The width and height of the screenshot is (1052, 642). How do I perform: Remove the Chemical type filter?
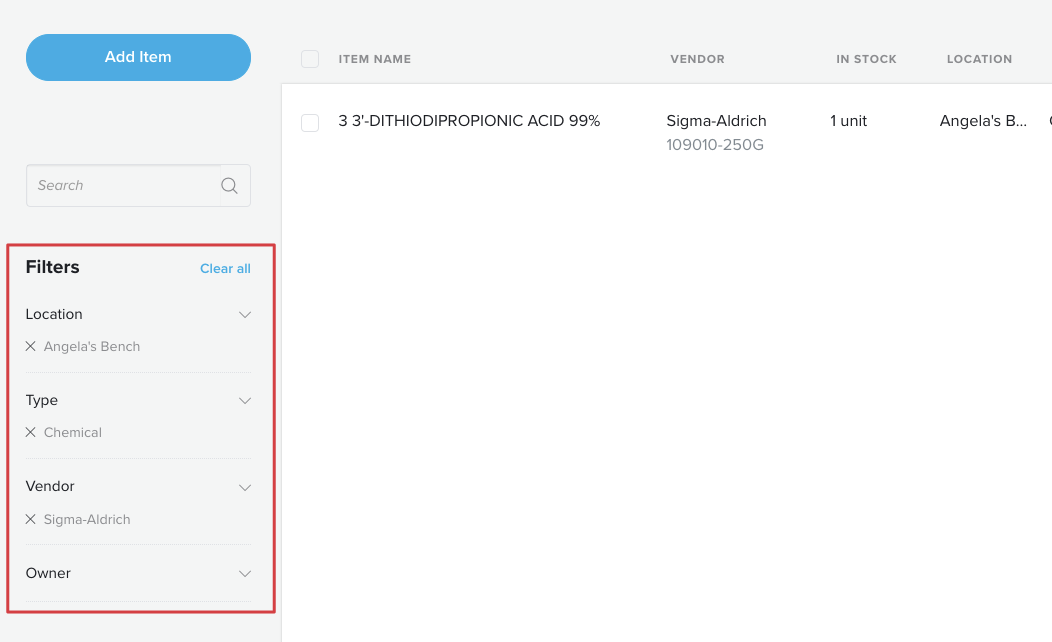point(31,433)
